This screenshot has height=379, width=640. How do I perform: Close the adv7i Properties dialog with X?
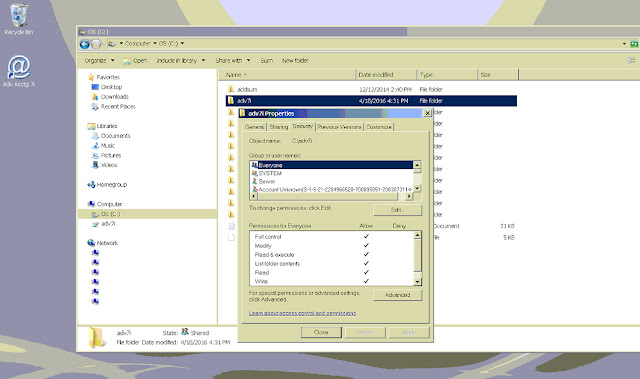coord(427,113)
